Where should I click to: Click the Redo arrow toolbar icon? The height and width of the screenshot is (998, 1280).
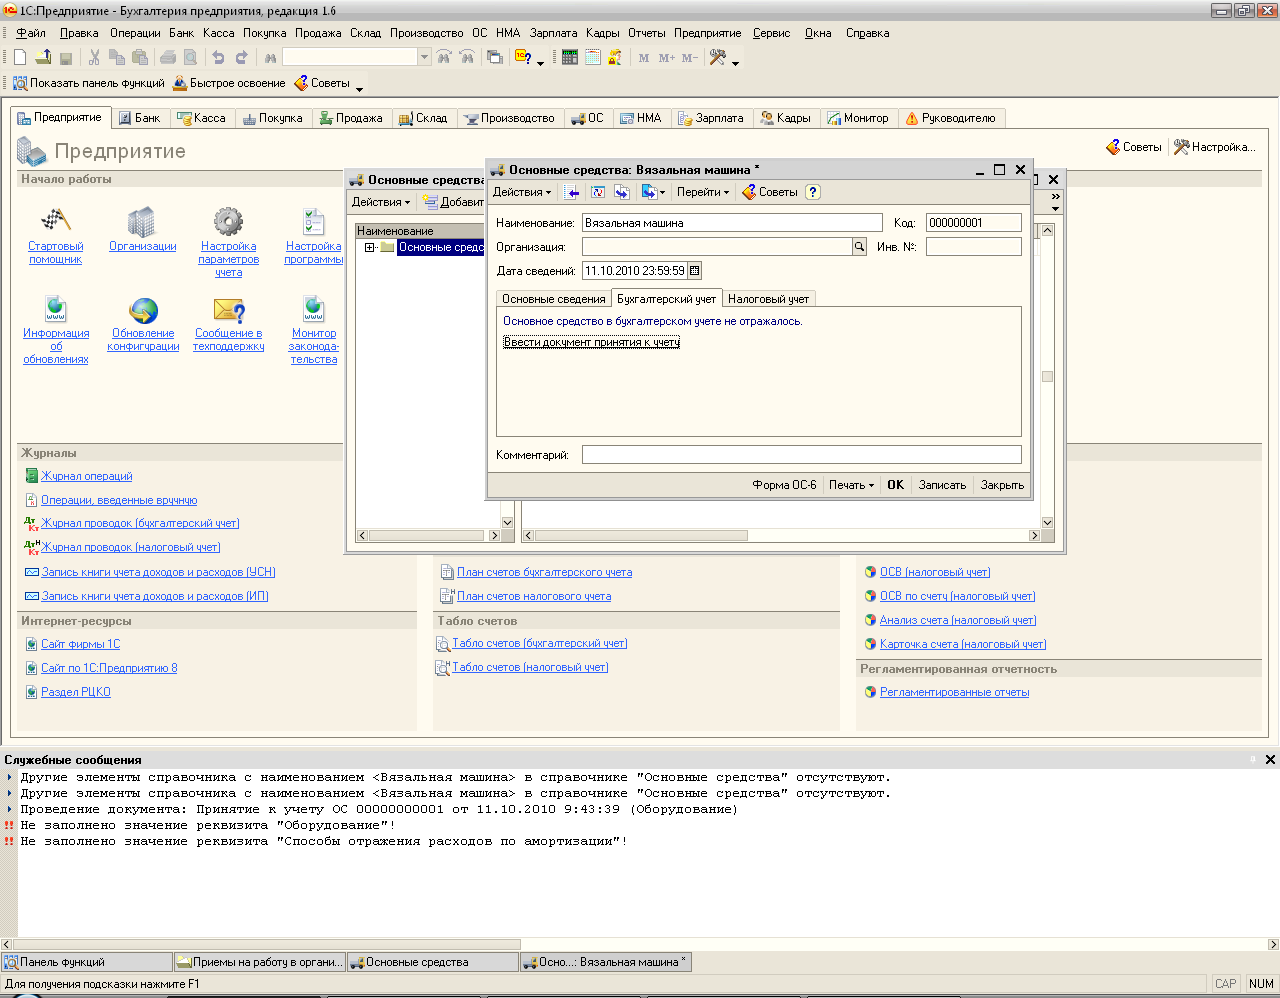pos(241,58)
